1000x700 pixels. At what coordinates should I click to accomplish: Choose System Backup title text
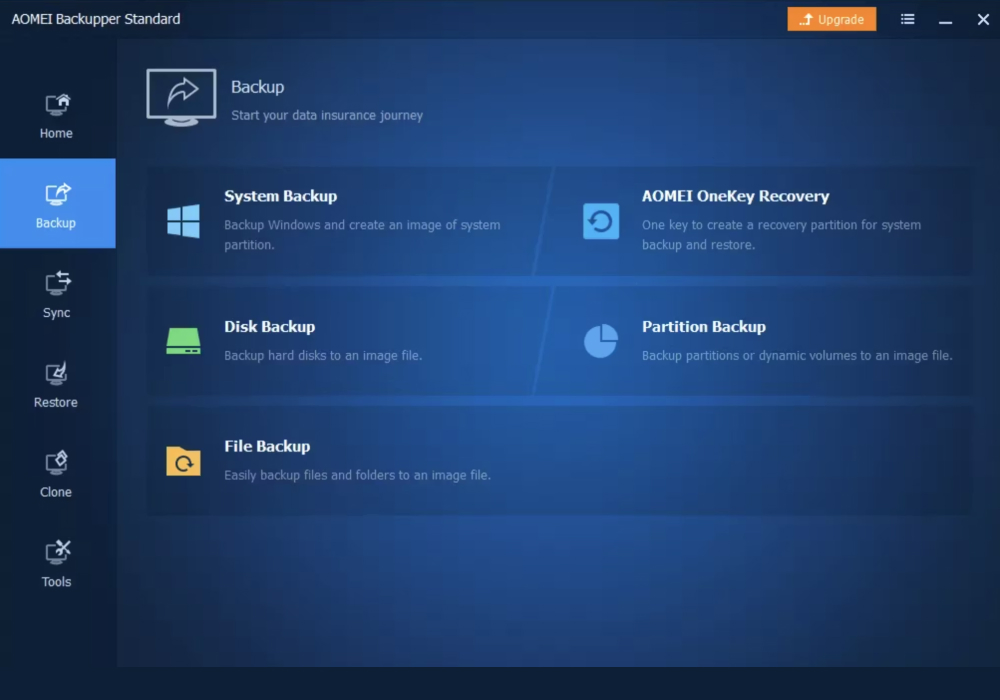click(280, 197)
